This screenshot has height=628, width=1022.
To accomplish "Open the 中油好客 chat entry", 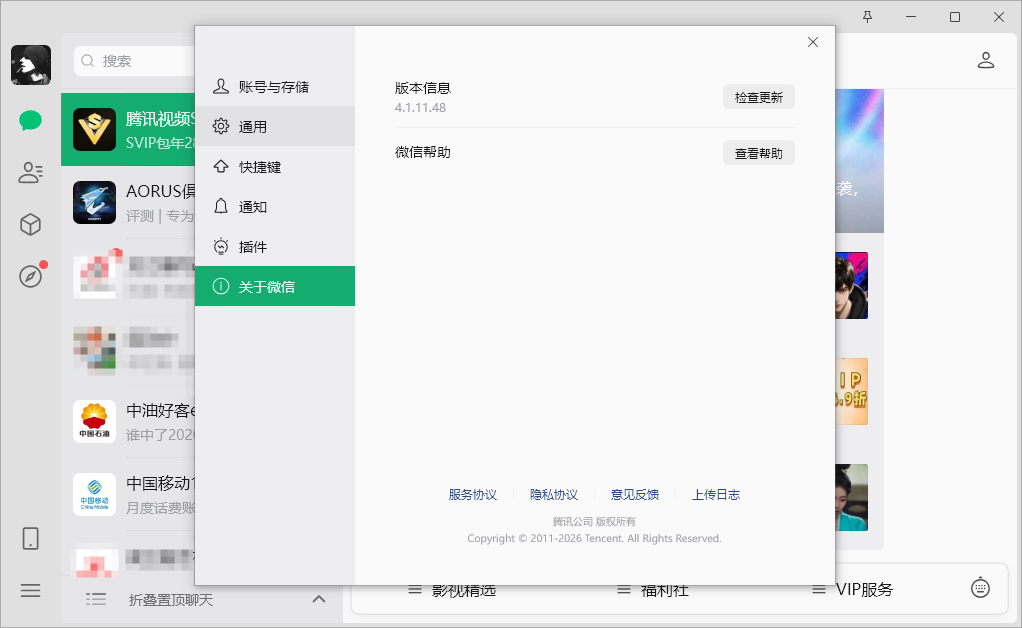I will click(x=128, y=421).
